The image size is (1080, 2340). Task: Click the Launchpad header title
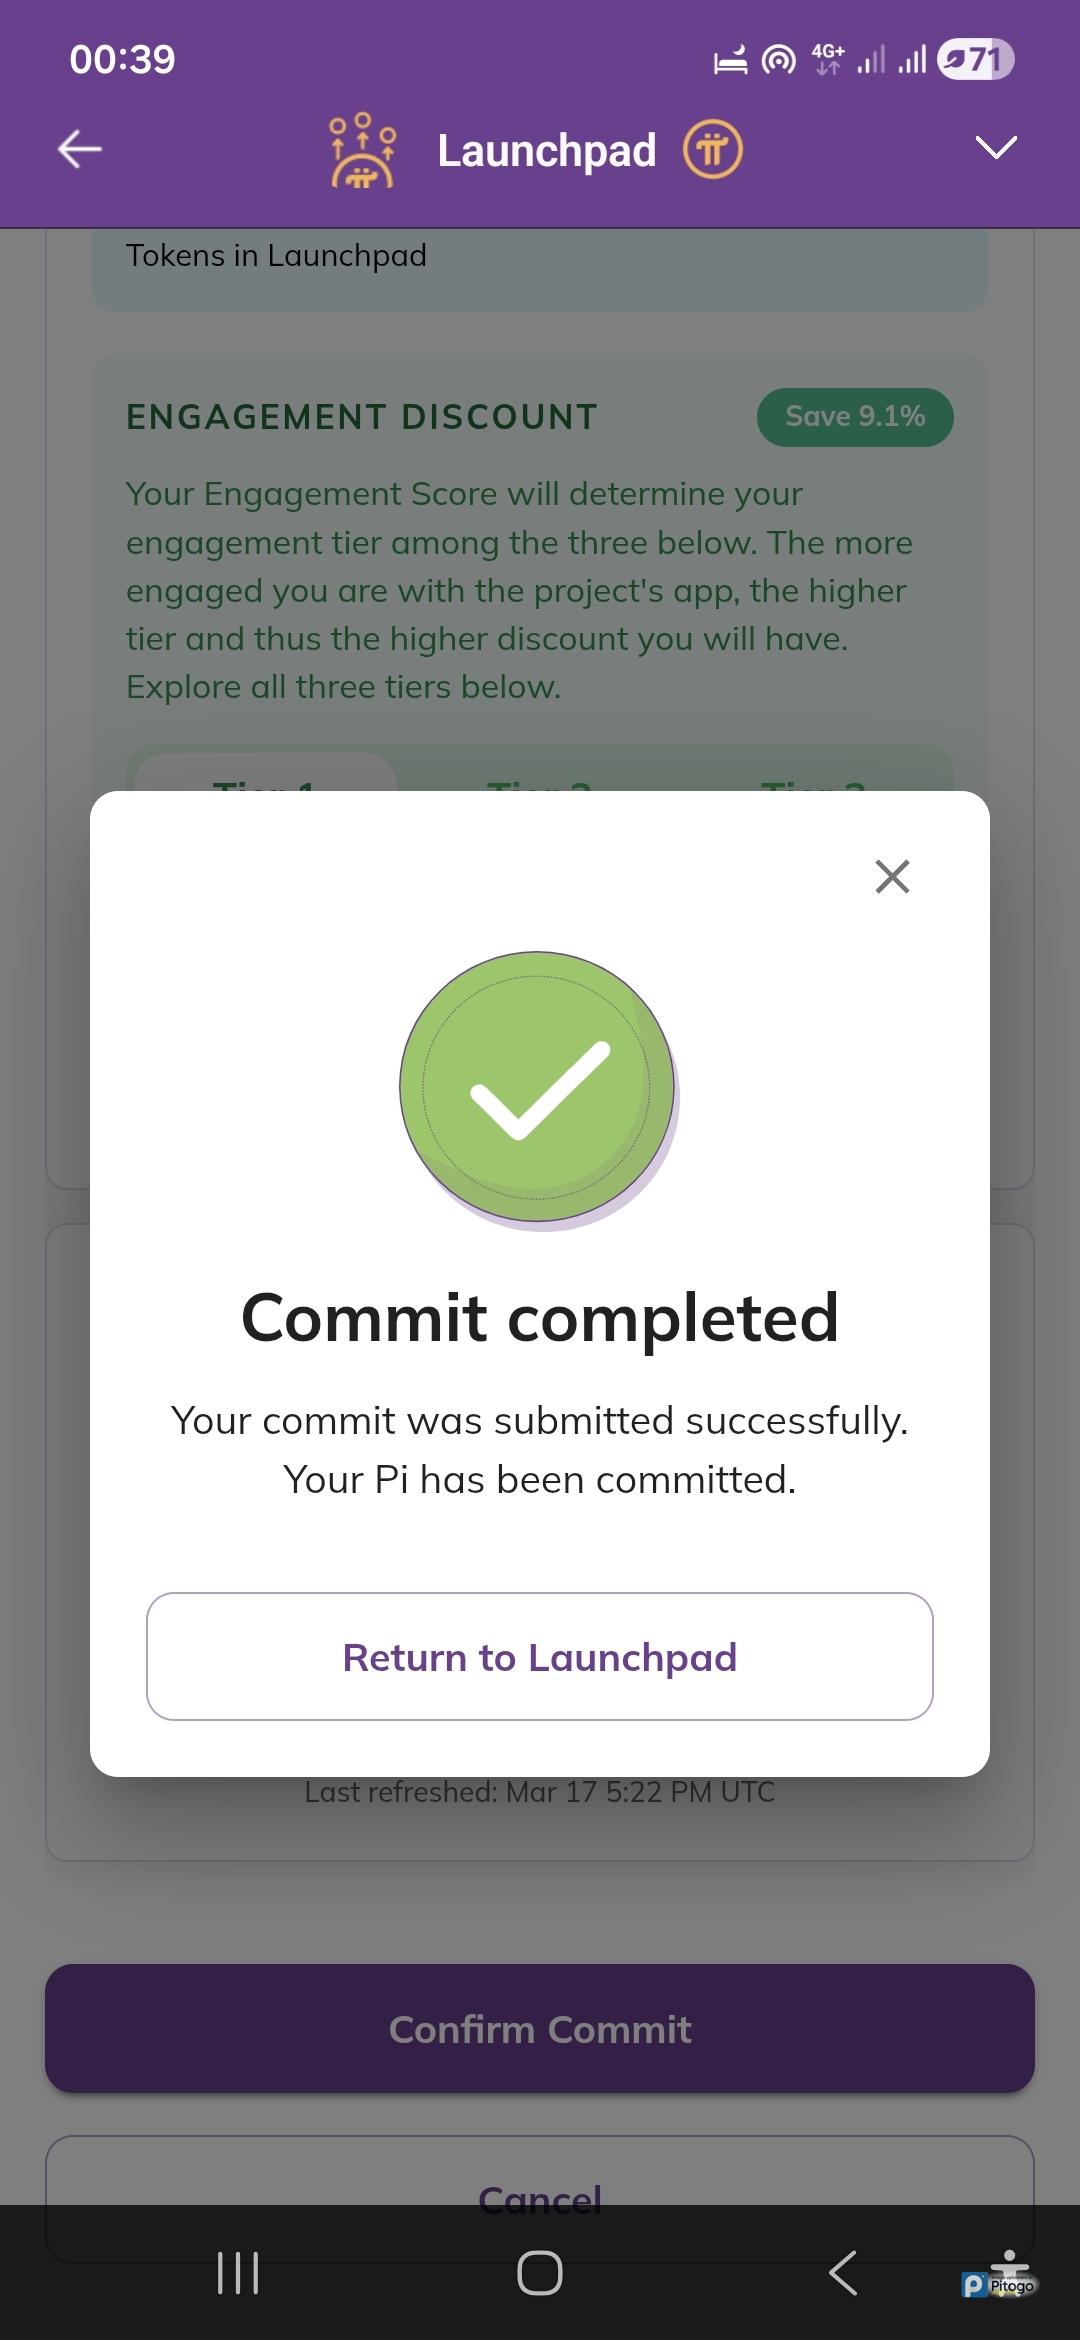tap(546, 151)
